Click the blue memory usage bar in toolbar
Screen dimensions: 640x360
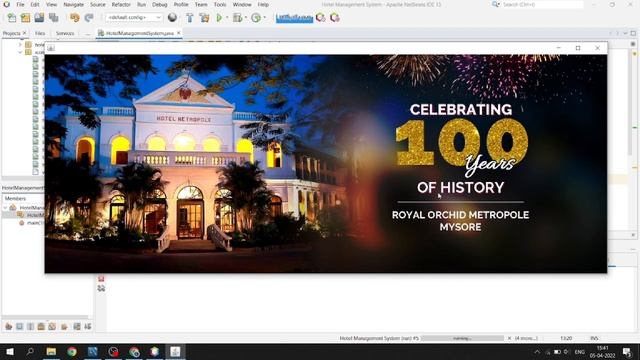click(294, 18)
